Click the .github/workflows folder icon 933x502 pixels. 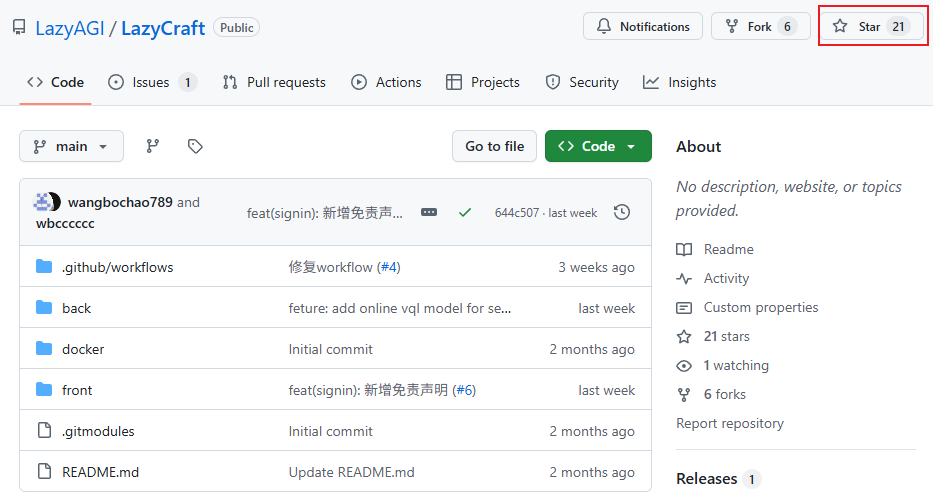(44, 266)
